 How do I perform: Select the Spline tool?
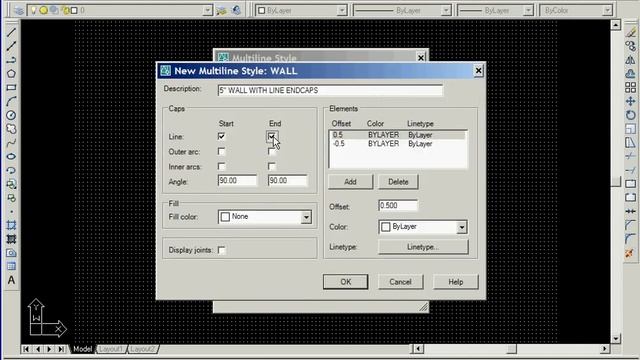(x=11, y=143)
